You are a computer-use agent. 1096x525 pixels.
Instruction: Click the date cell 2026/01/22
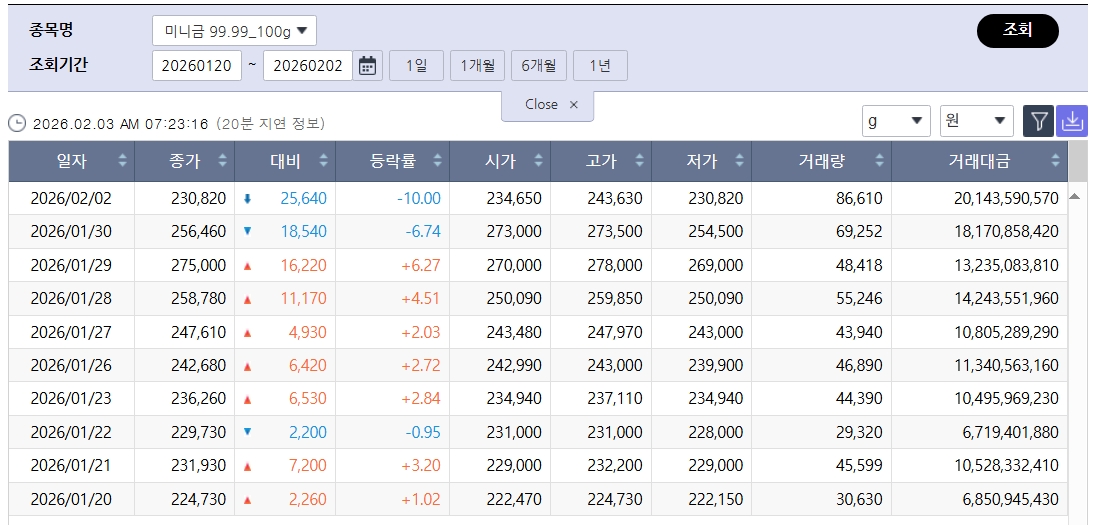tap(71, 432)
